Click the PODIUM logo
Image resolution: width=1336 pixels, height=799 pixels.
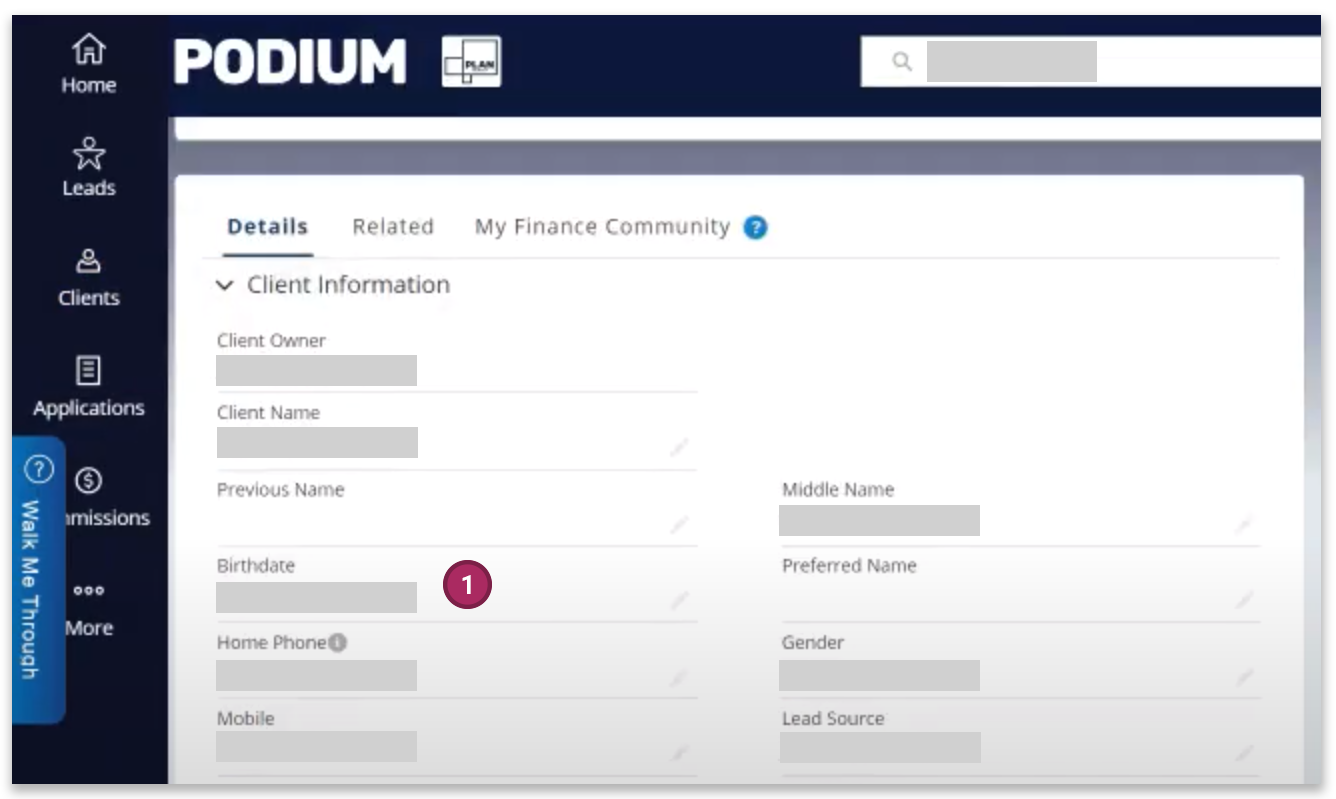[x=290, y=62]
